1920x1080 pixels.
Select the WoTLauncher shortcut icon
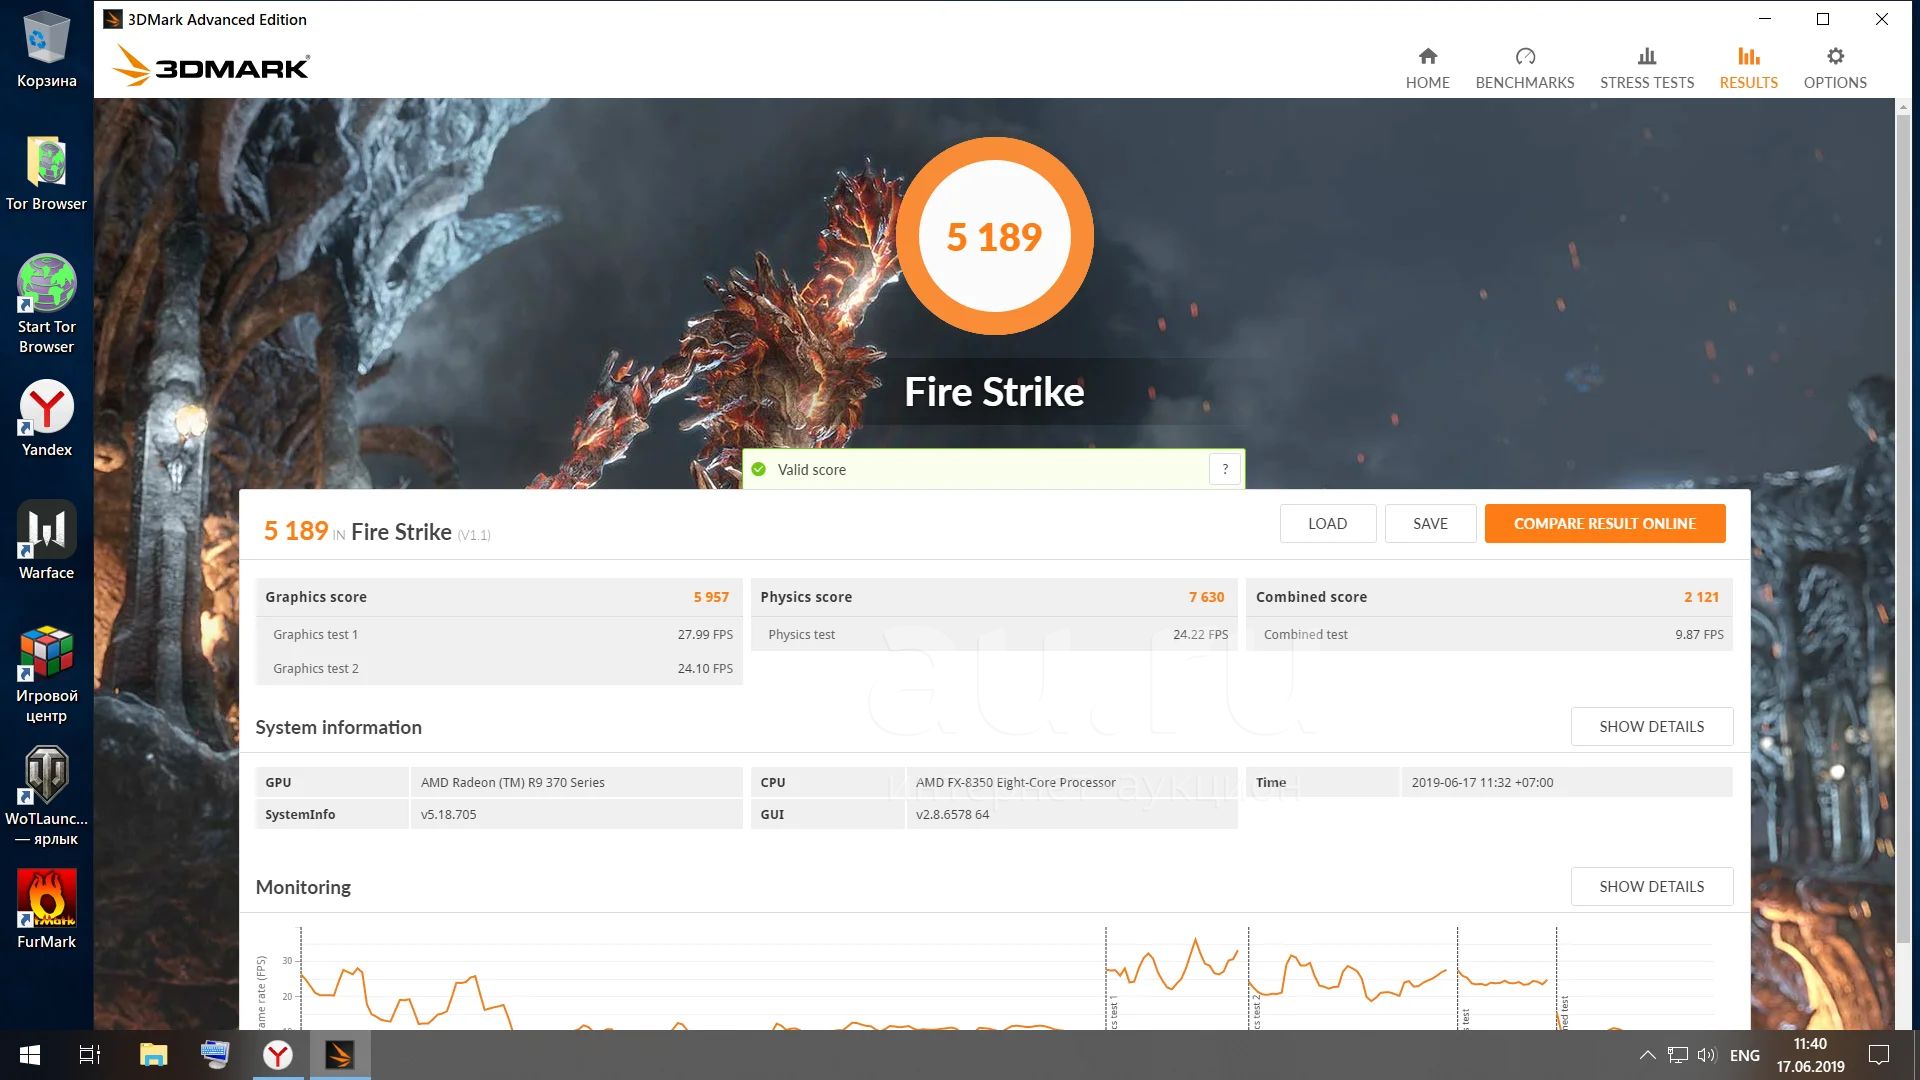point(46,796)
